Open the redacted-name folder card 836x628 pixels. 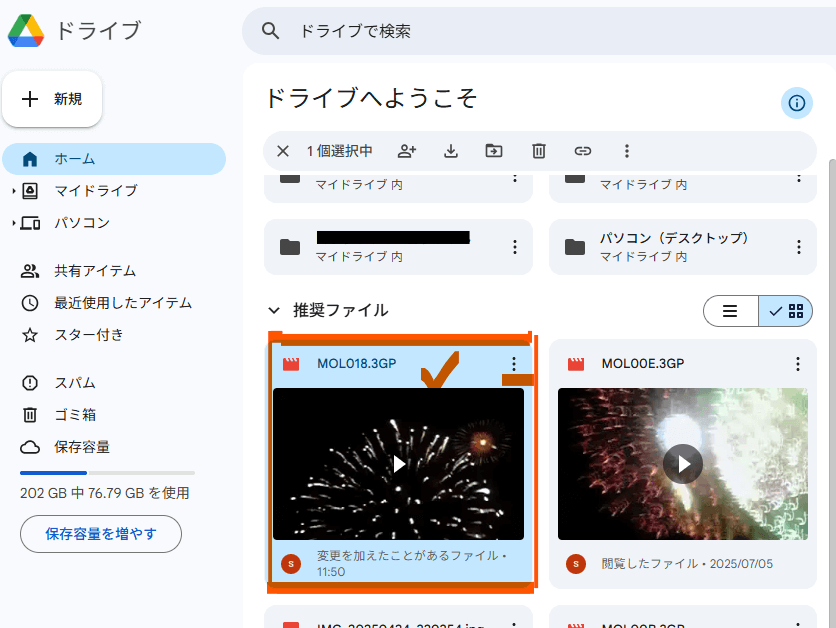[x=398, y=247]
